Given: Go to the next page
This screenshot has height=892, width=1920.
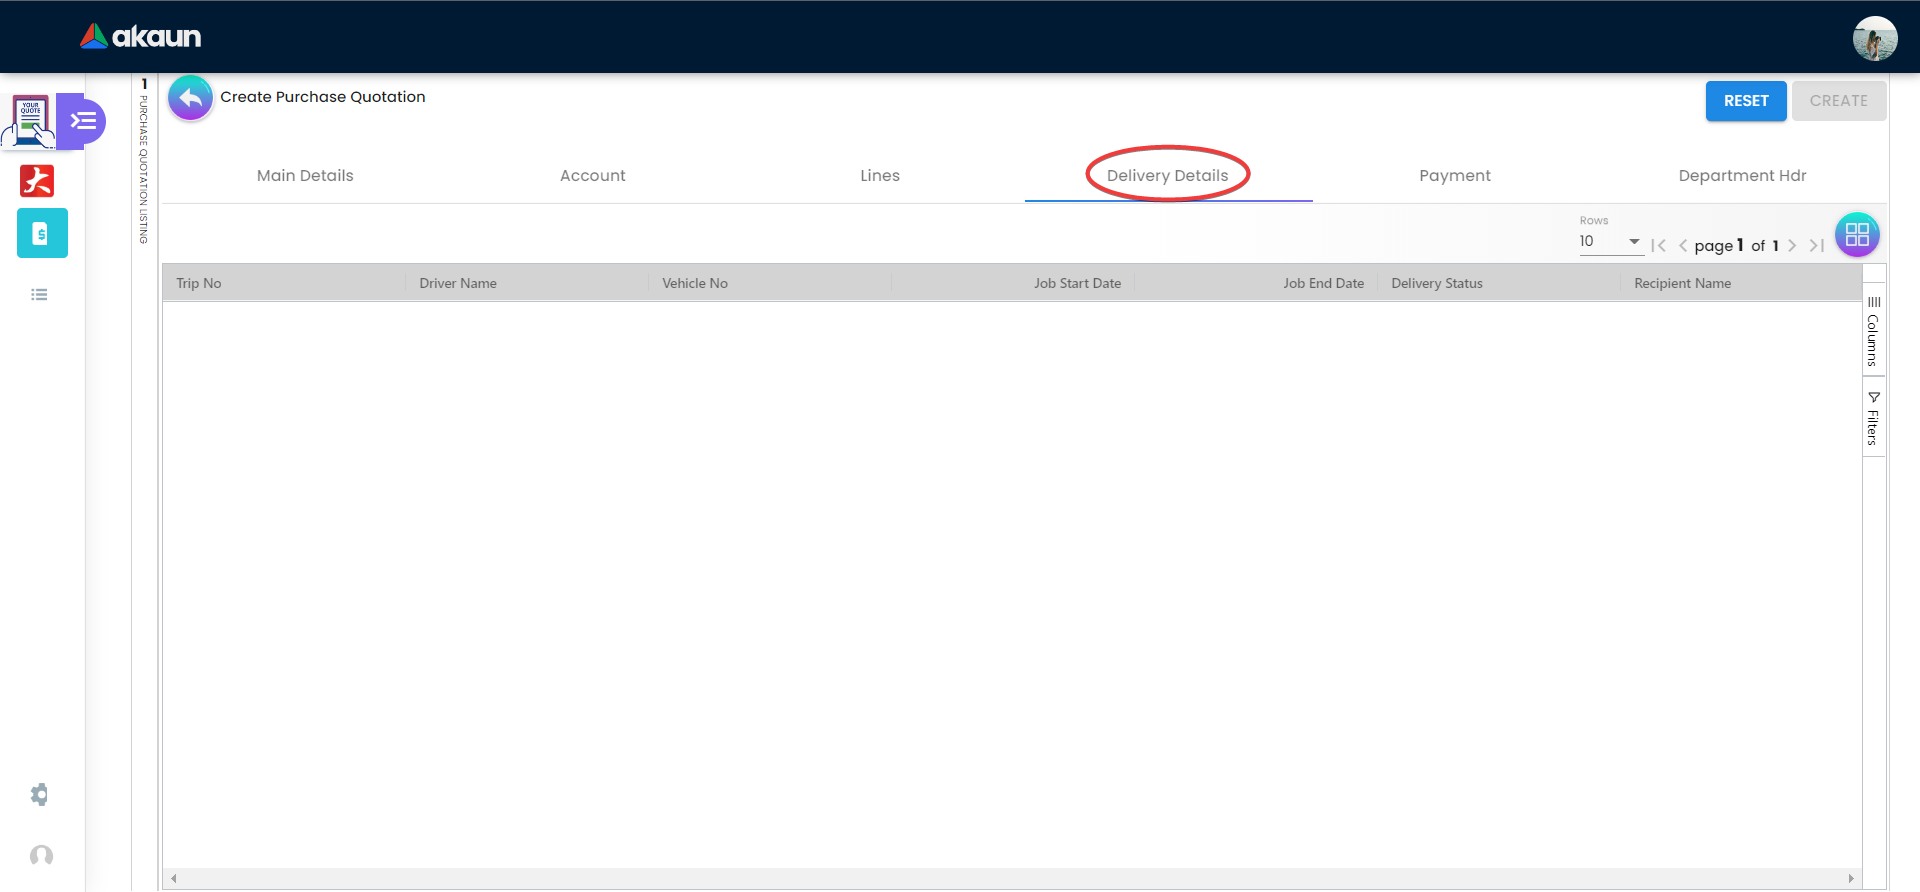Looking at the screenshot, I should pos(1792,245).
